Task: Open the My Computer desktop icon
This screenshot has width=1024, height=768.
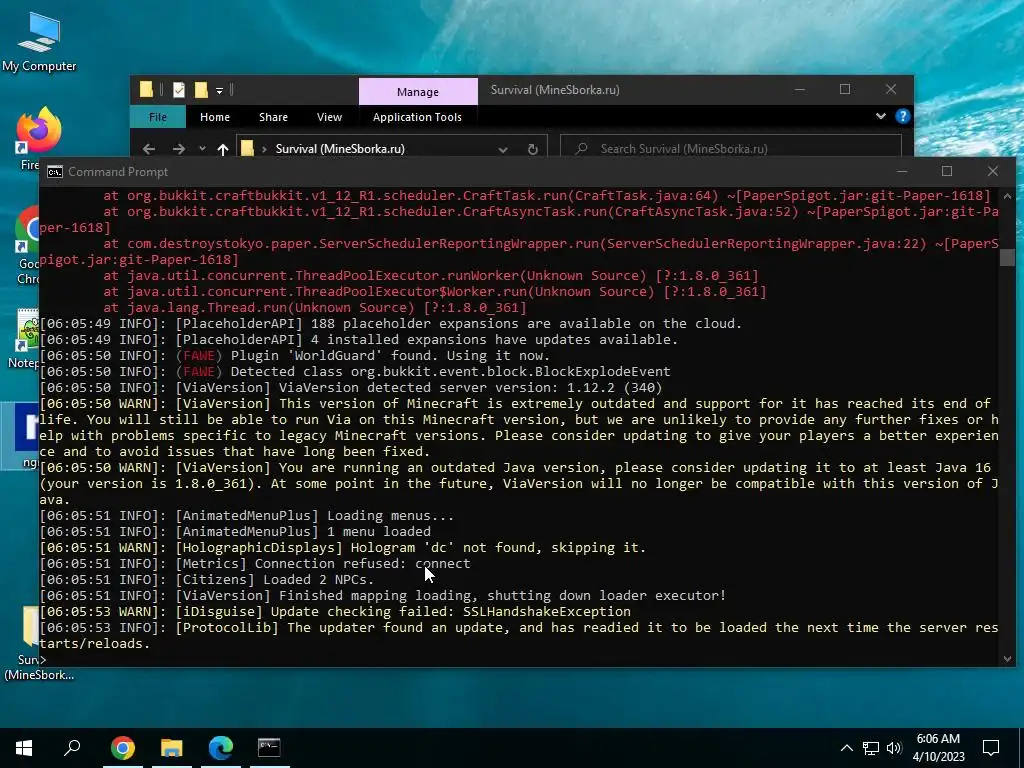Action: (x=39, y=42)
